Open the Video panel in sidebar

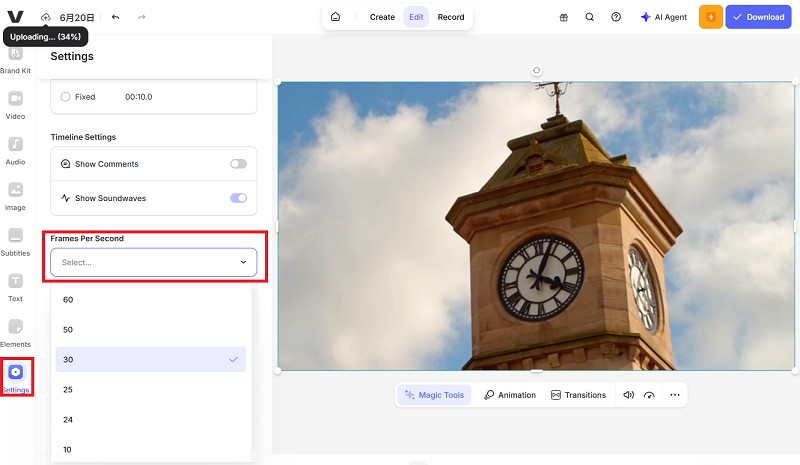(16, 103)
